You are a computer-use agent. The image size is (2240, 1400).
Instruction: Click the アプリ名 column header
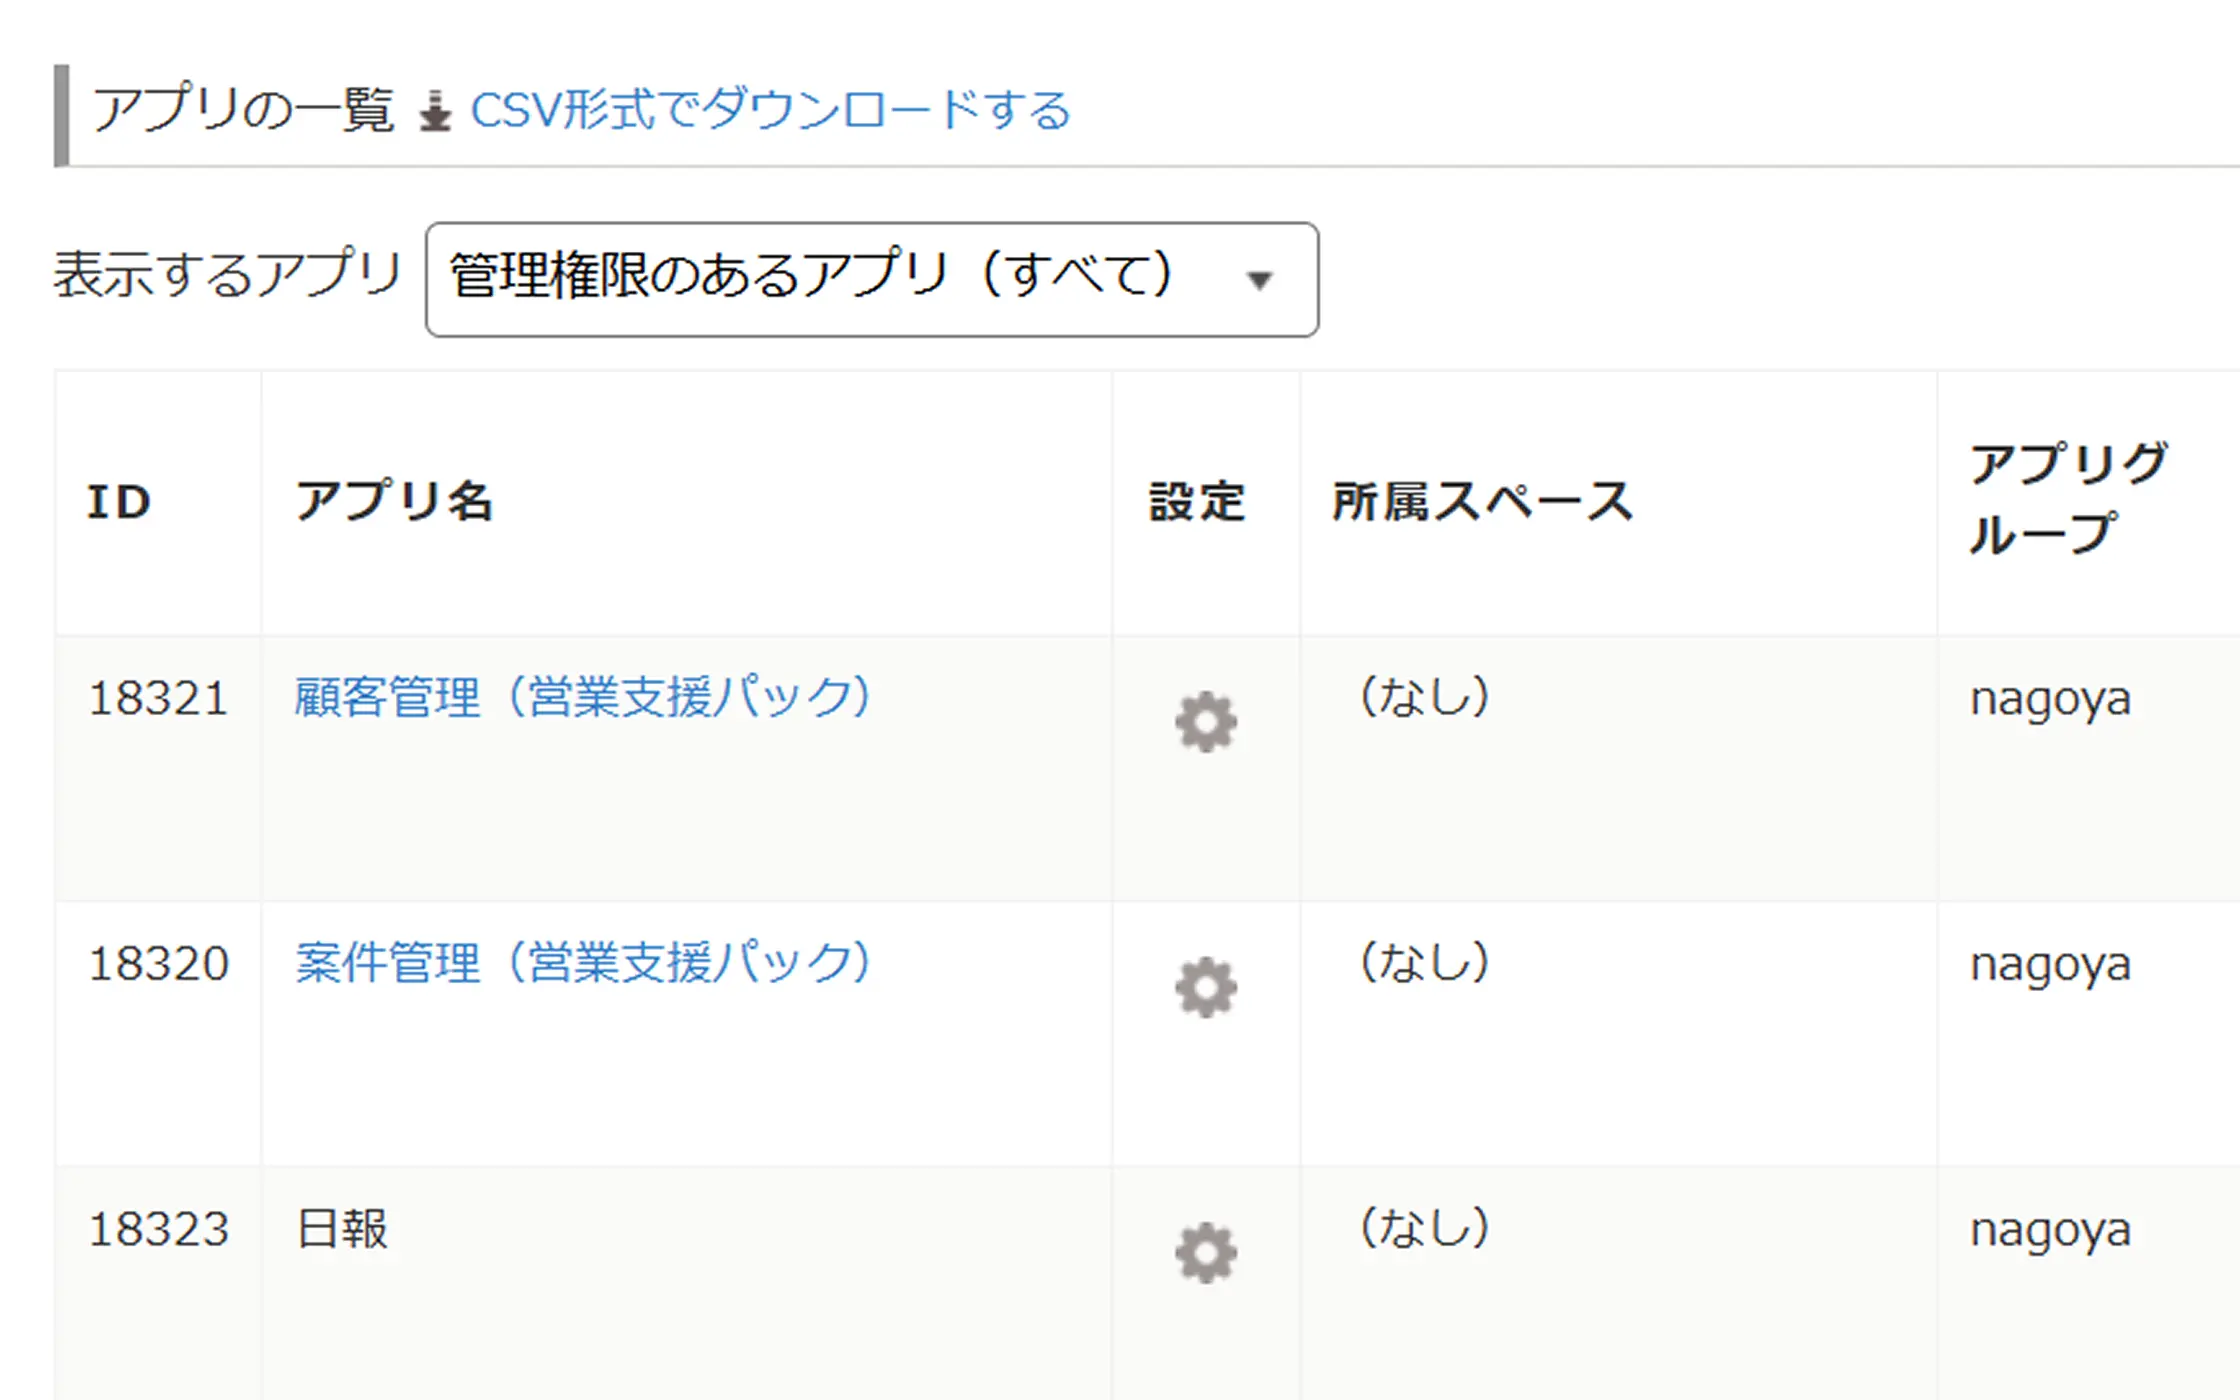click(395, 502)
